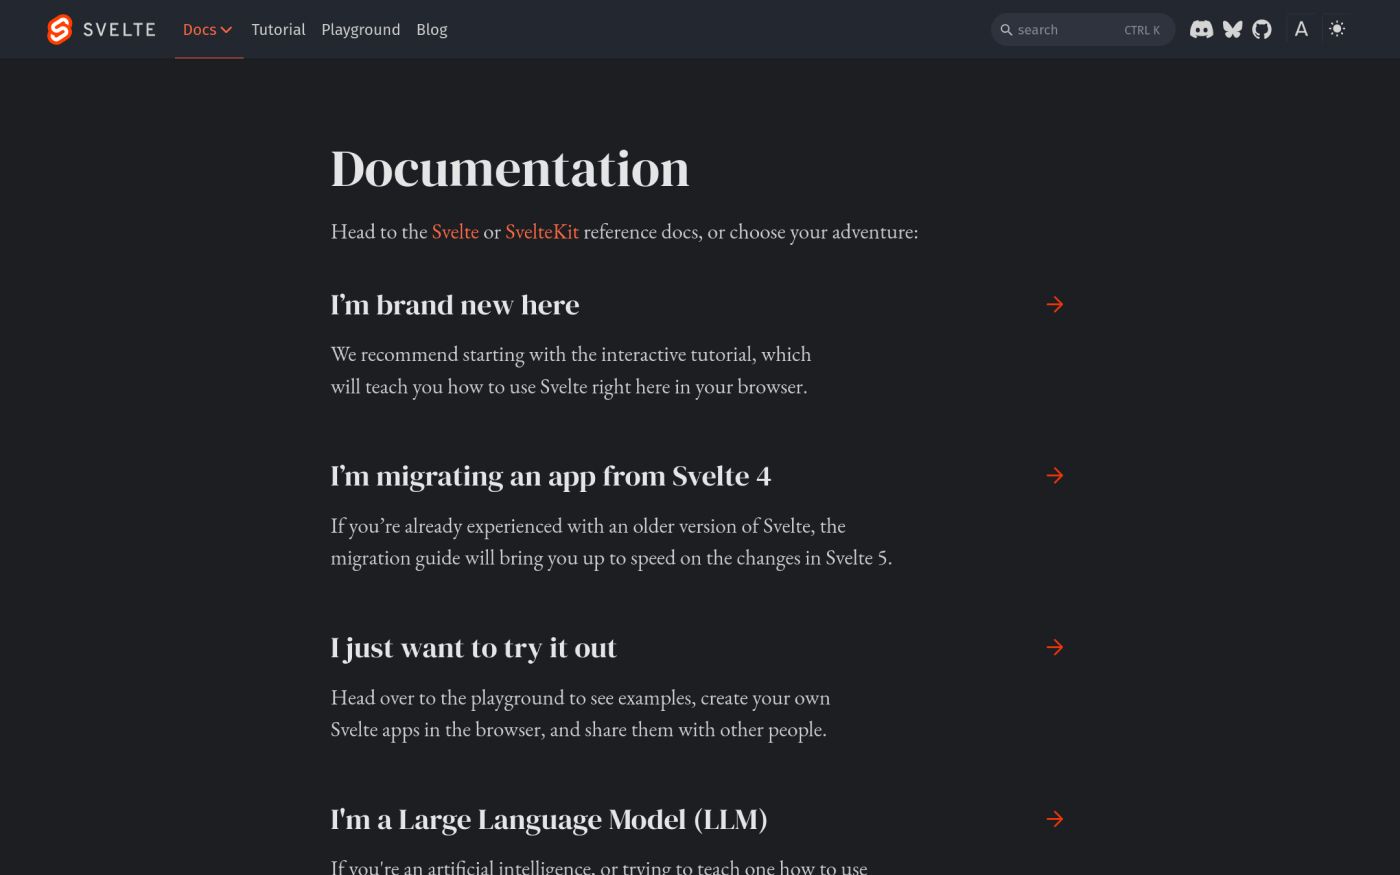Viewport: 1400px width, 875px height.
Task: Follow the arrow beside I just want to try it out
Action: click(1054, 647)
